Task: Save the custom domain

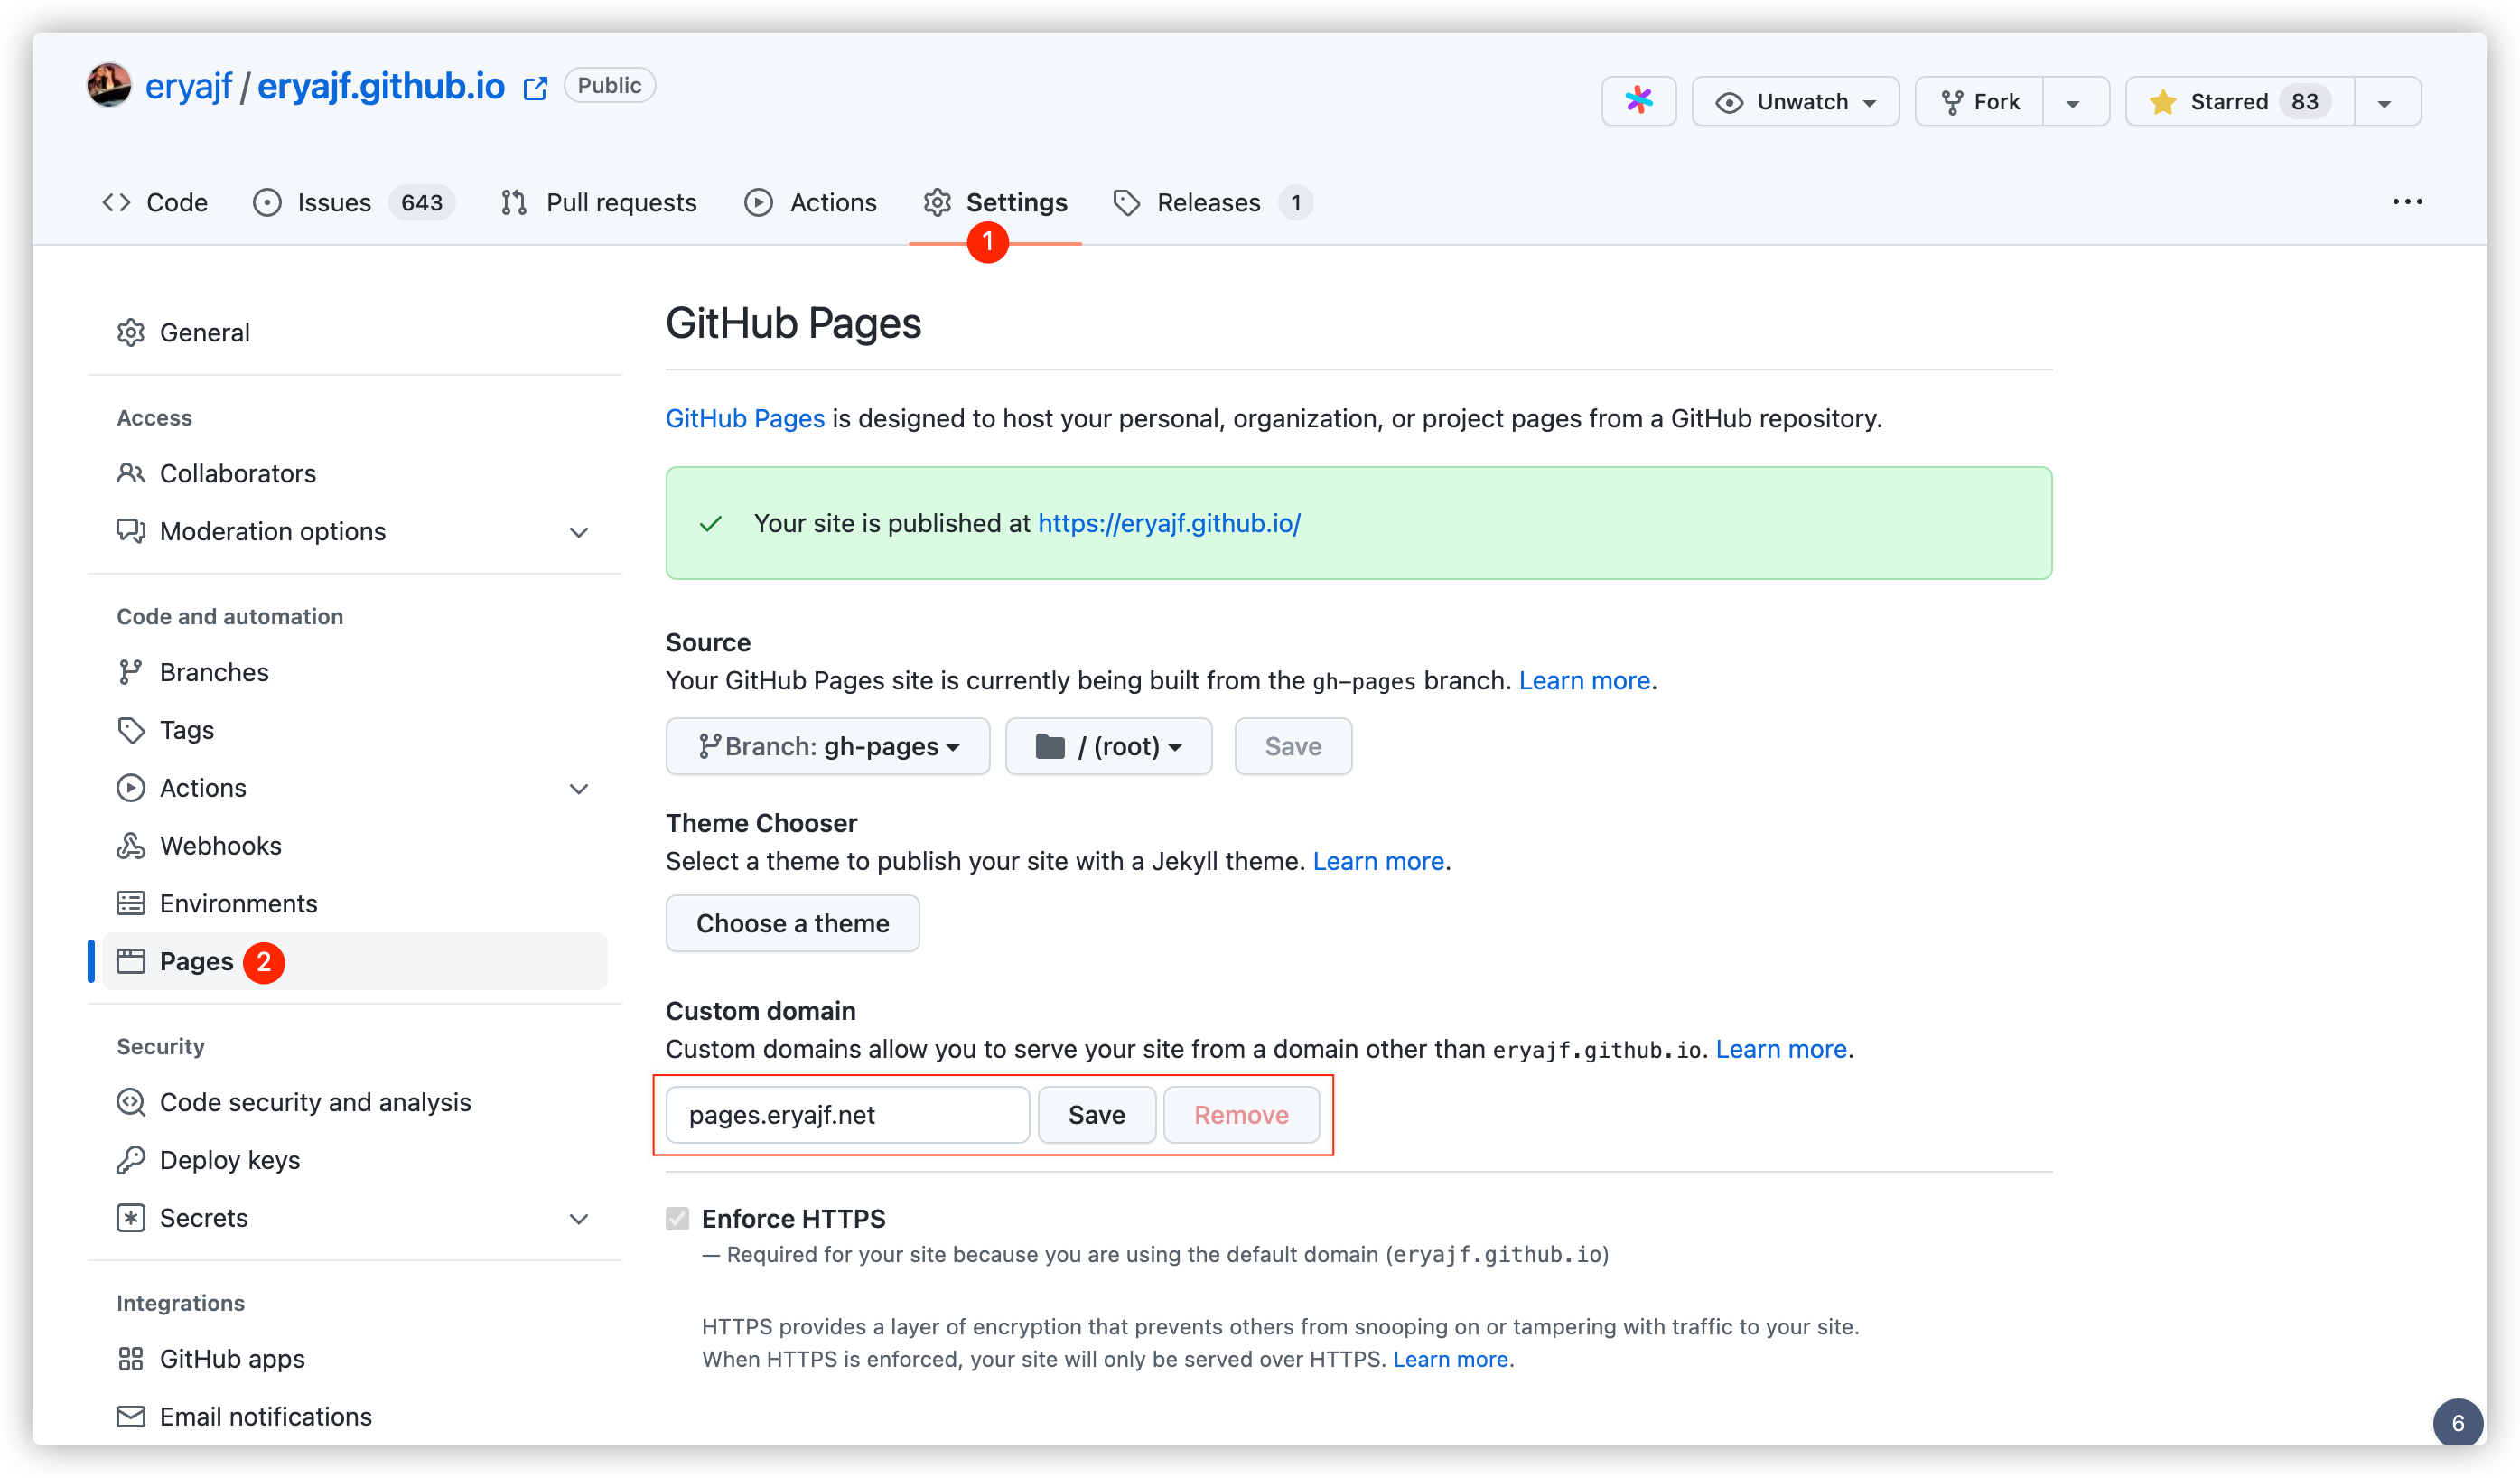Action: point(1097,1114)
